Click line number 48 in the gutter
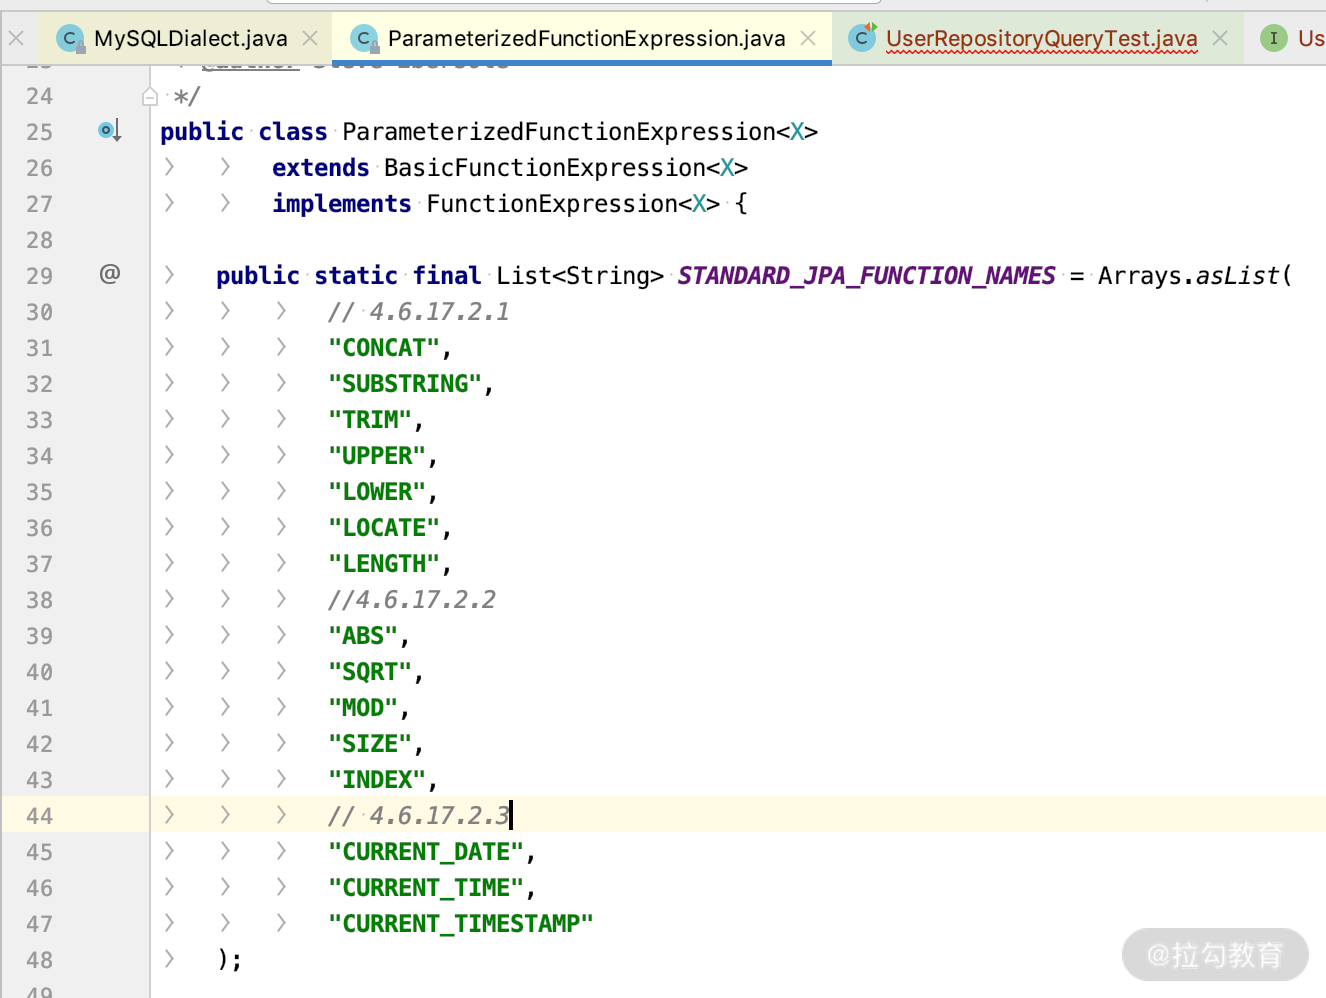Image resolution: width=1326 pixels, height=998 pixels. tap(40, 960)
